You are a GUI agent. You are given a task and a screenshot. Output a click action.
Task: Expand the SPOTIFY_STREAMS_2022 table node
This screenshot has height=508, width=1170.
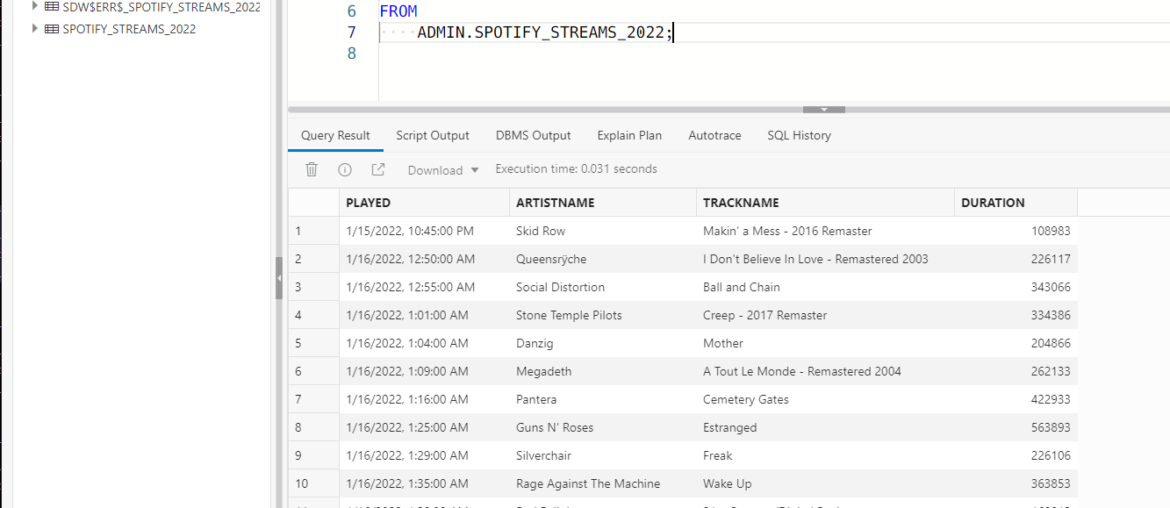(x=34, y=29)
